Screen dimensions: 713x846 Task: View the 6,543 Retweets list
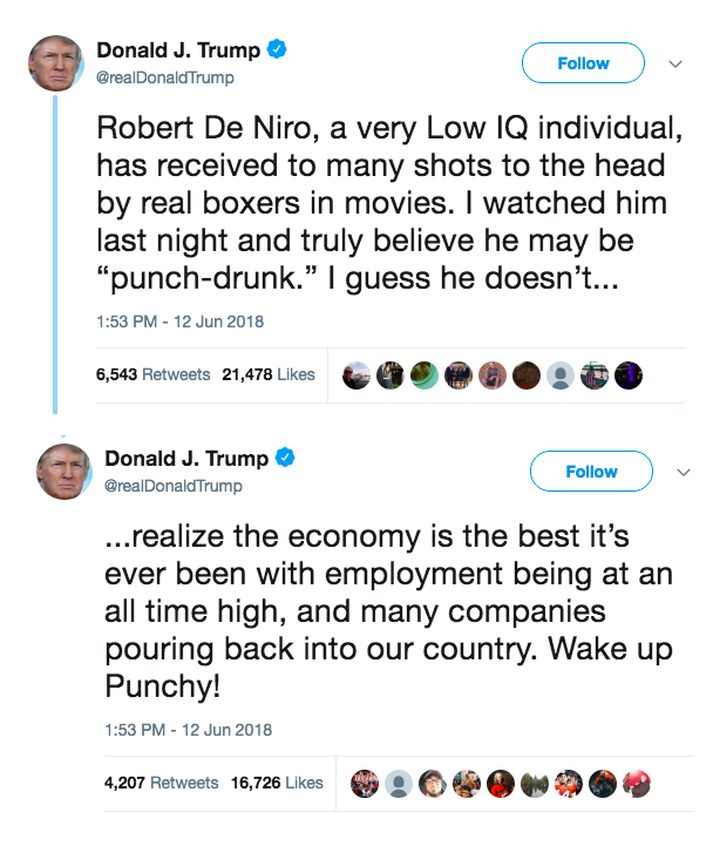pos(153,374)
